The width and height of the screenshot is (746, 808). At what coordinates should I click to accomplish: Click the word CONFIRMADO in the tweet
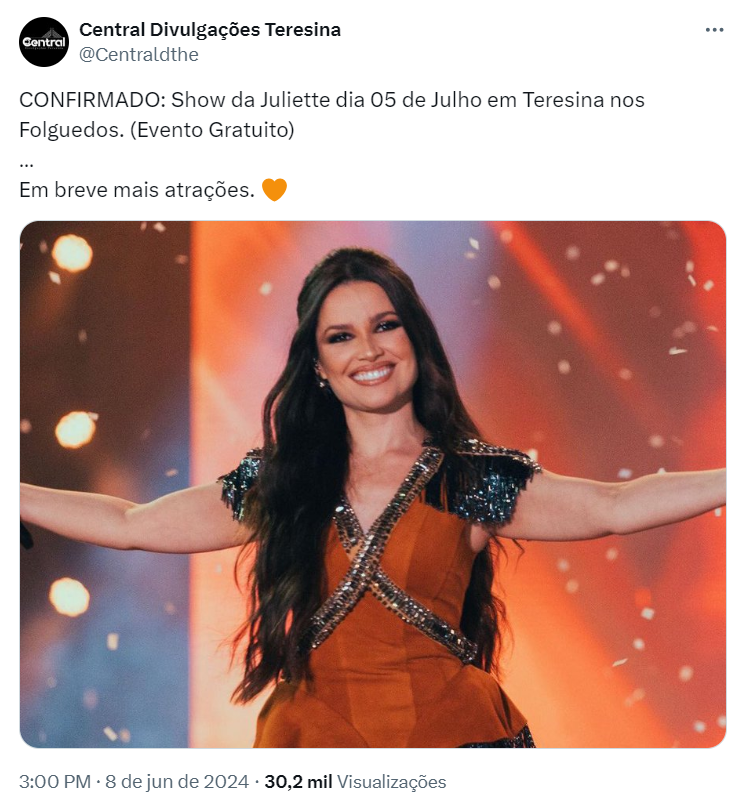93,100
